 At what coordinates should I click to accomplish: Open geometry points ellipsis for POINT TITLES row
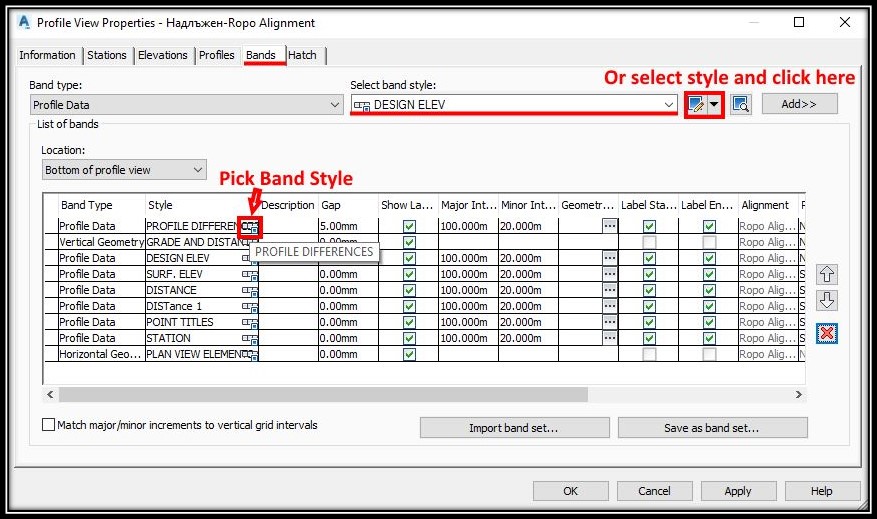pyautogui.click(x=610, y=322)
